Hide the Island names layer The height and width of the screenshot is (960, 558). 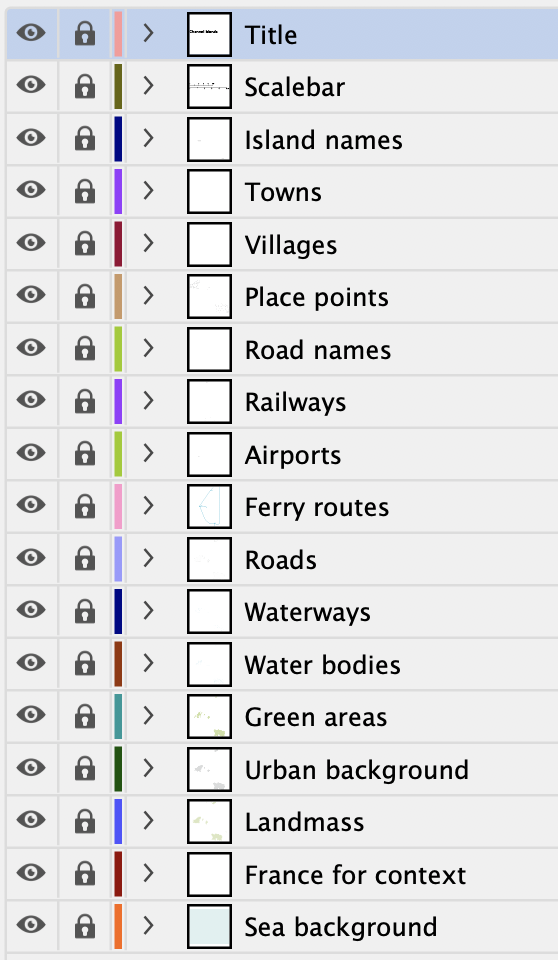(x=31, y=137)
